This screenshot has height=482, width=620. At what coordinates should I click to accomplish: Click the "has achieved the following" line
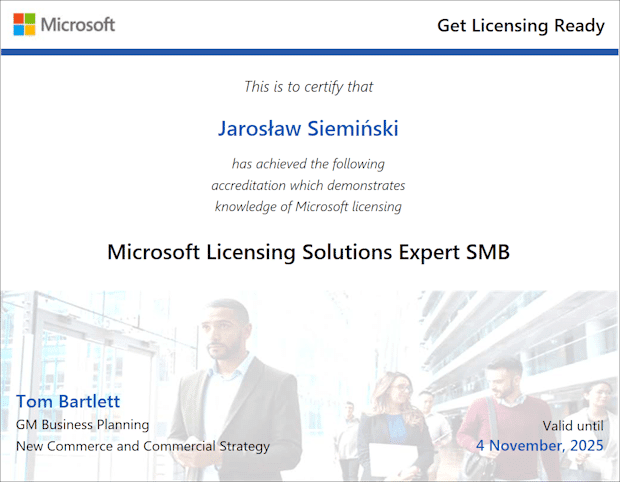[308, 164]
